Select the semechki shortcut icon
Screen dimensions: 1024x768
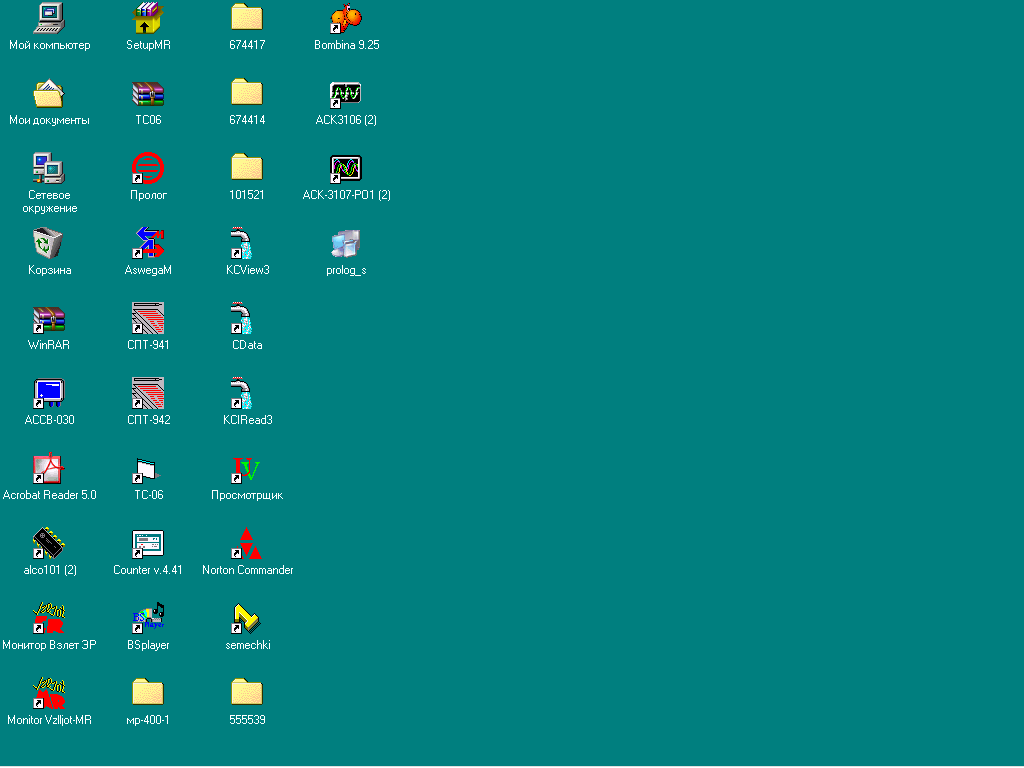coord(247,619)
